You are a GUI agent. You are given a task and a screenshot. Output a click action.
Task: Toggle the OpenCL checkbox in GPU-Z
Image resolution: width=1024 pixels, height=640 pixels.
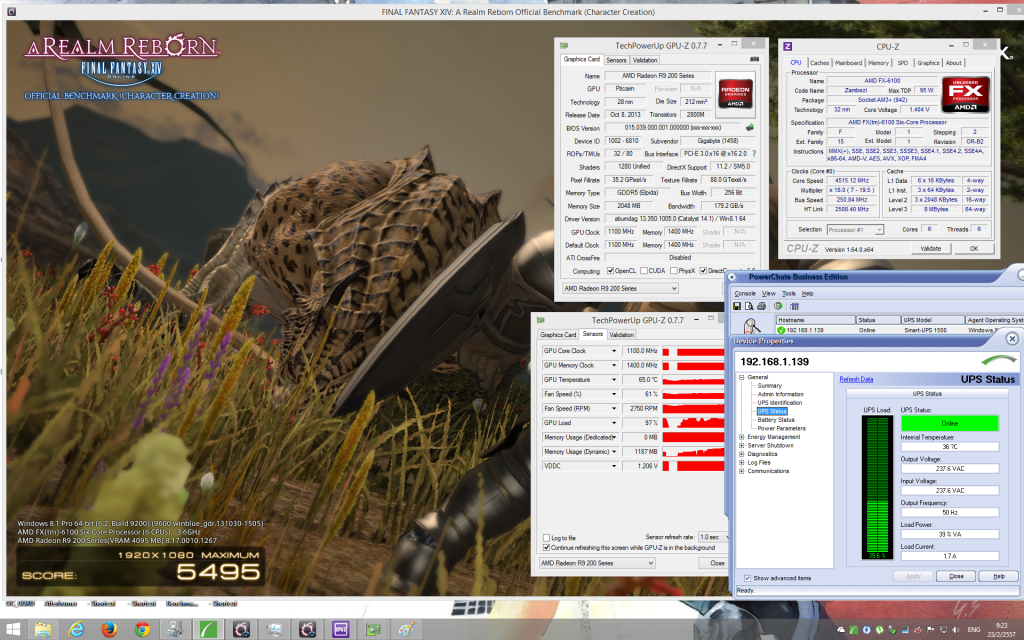[x=610, y=271]
